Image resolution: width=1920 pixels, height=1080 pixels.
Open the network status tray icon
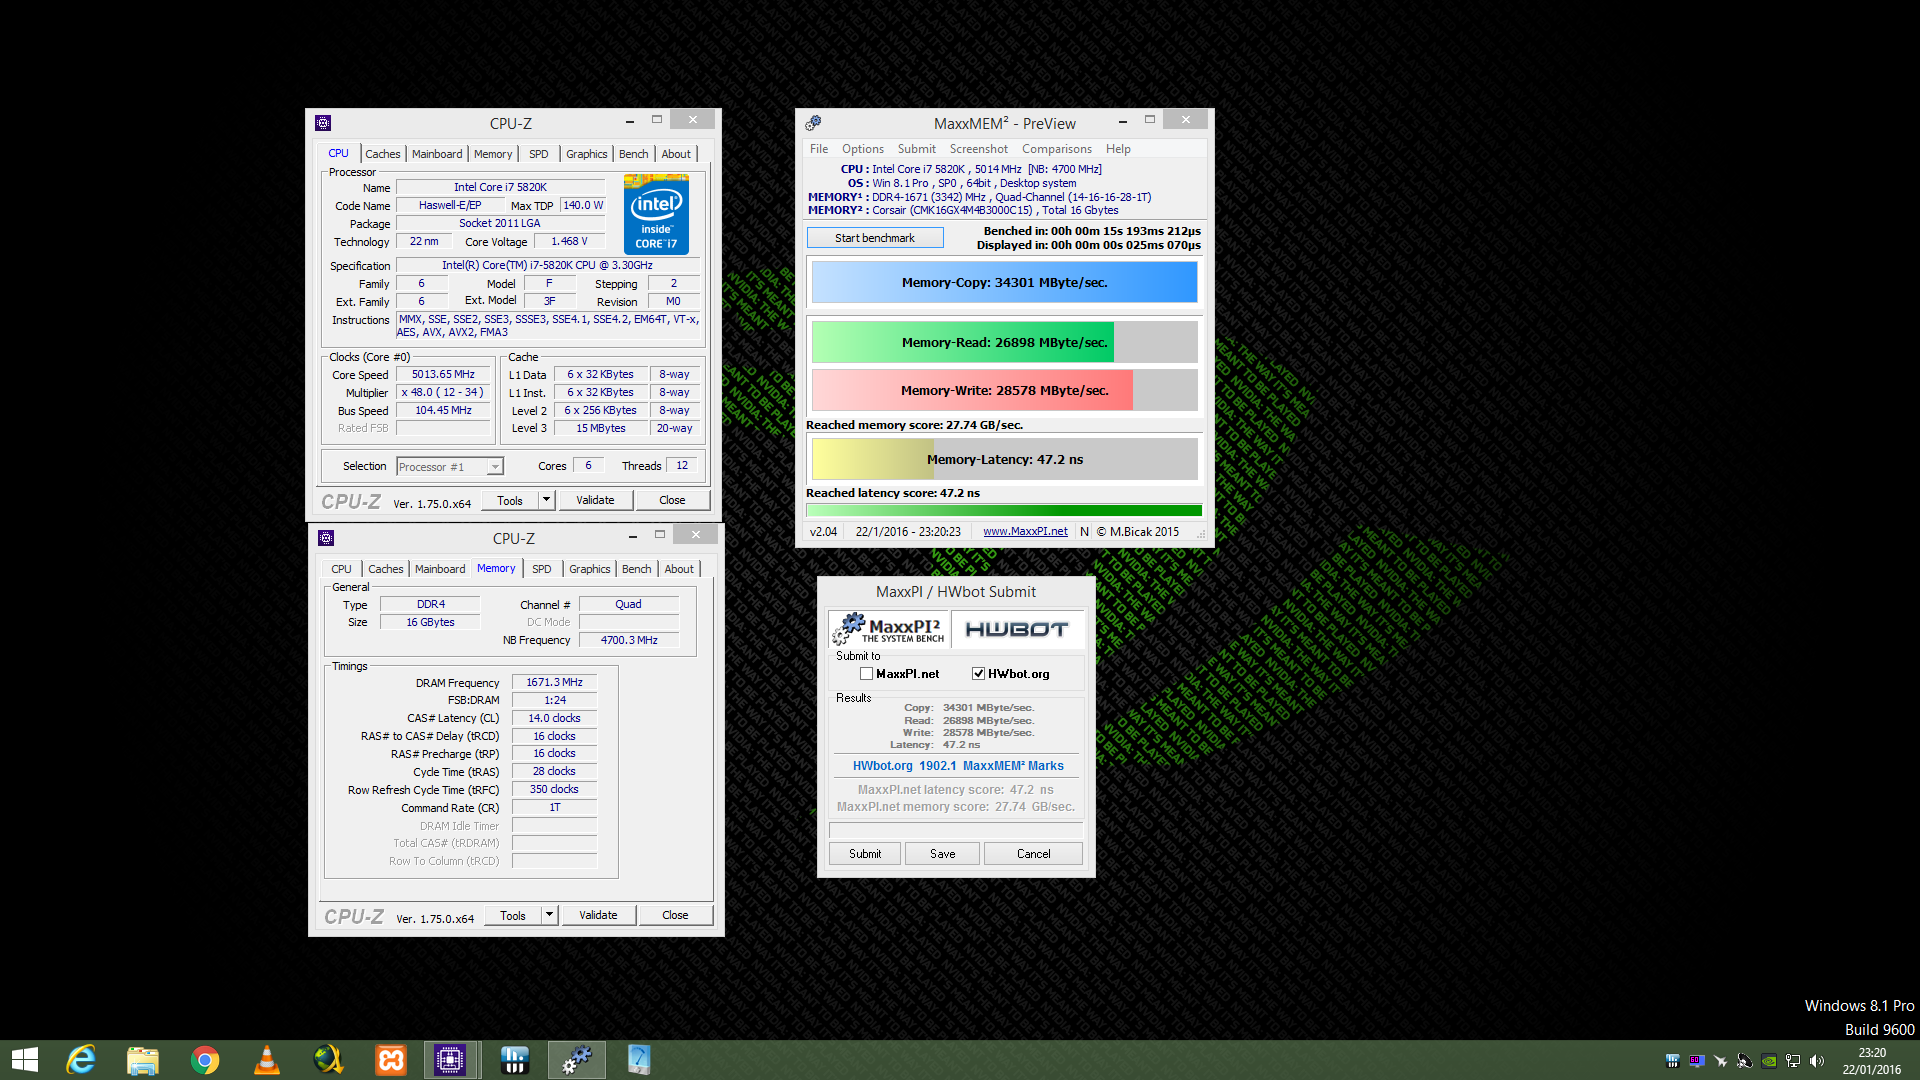(x=1793, y=1061)
